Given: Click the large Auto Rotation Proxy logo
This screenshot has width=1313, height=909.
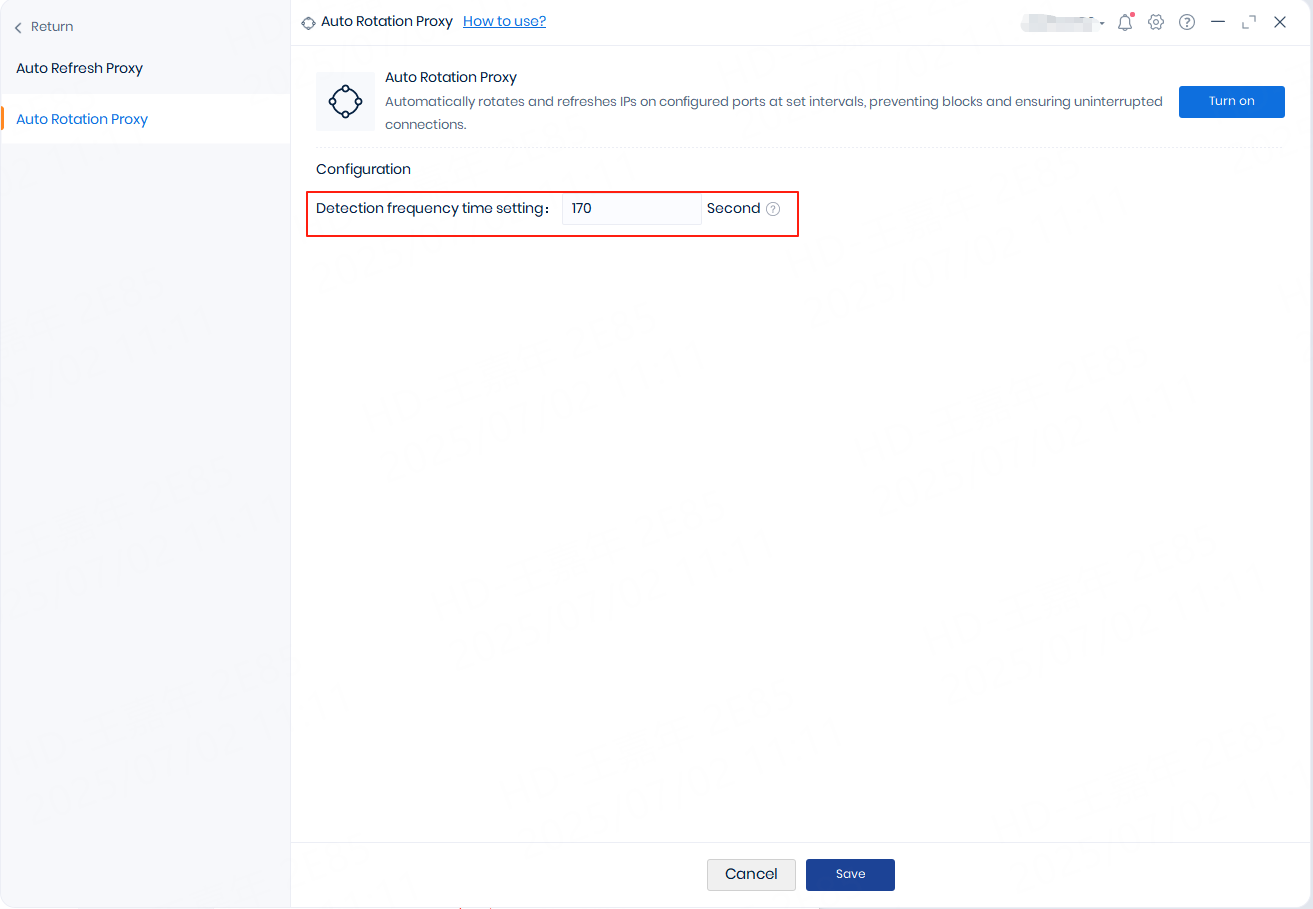Looking at the screenshot, I should 345,101.
